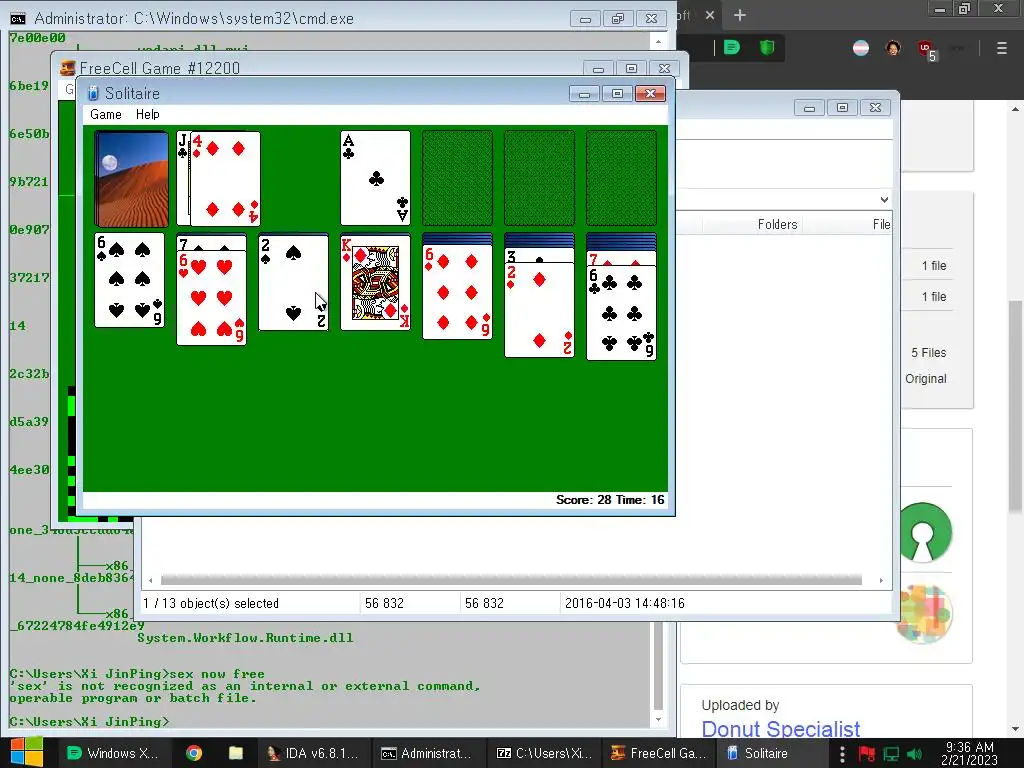Select the empty second foundation slot

tap(457, 178)
